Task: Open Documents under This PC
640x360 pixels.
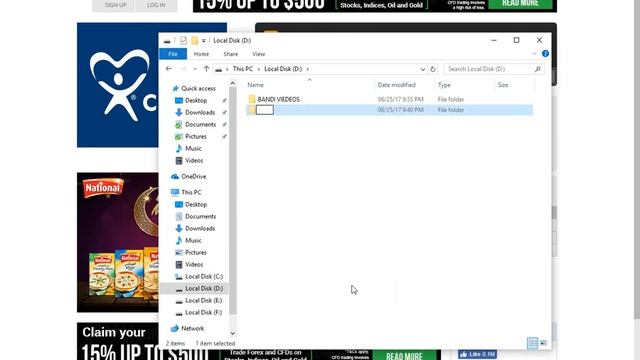Action: coord(200,216)
